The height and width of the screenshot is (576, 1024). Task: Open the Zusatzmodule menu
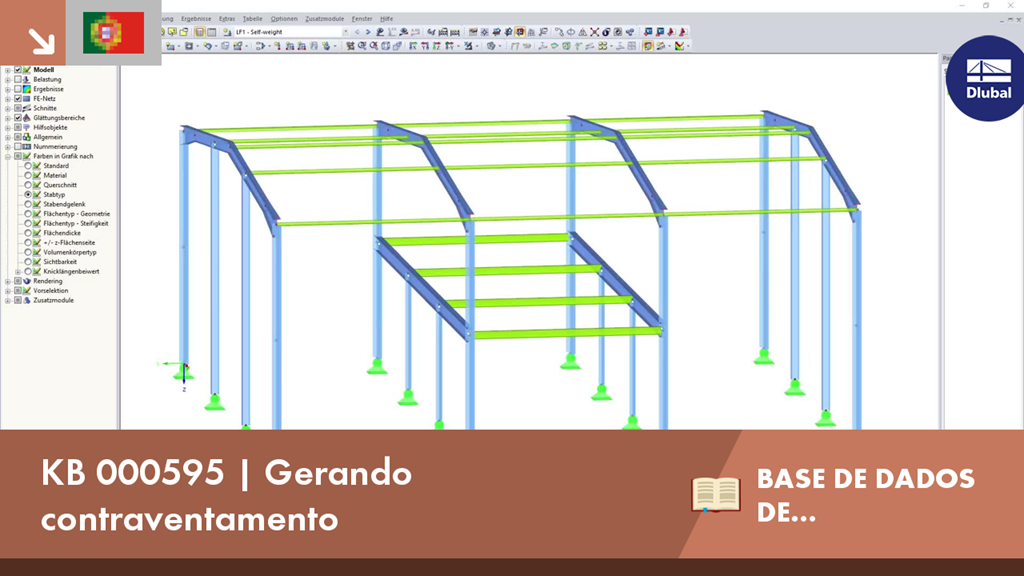point(325,19)
